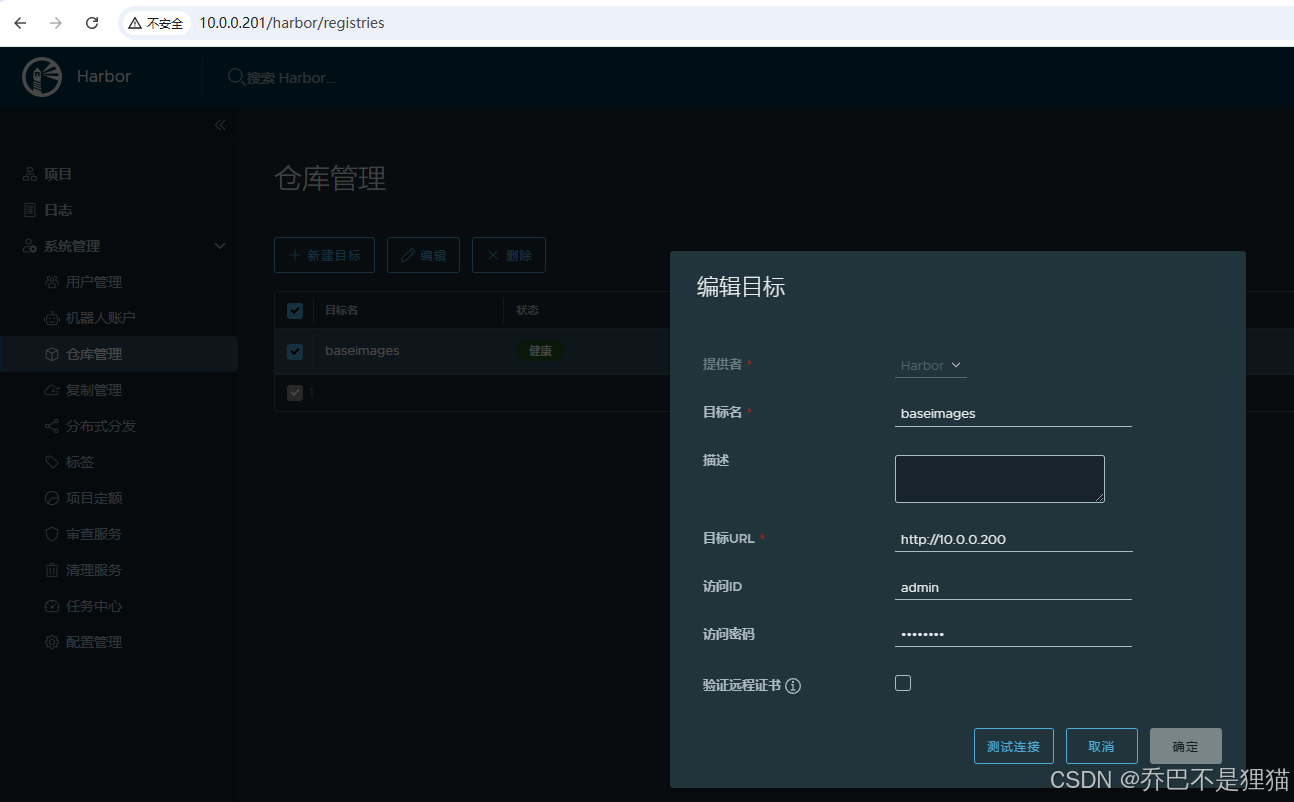Image resolution: width=1294 pixels, height=802 pixels.
Task: Click the 分布式分发 share icon
Action: [x=52, y=426]
